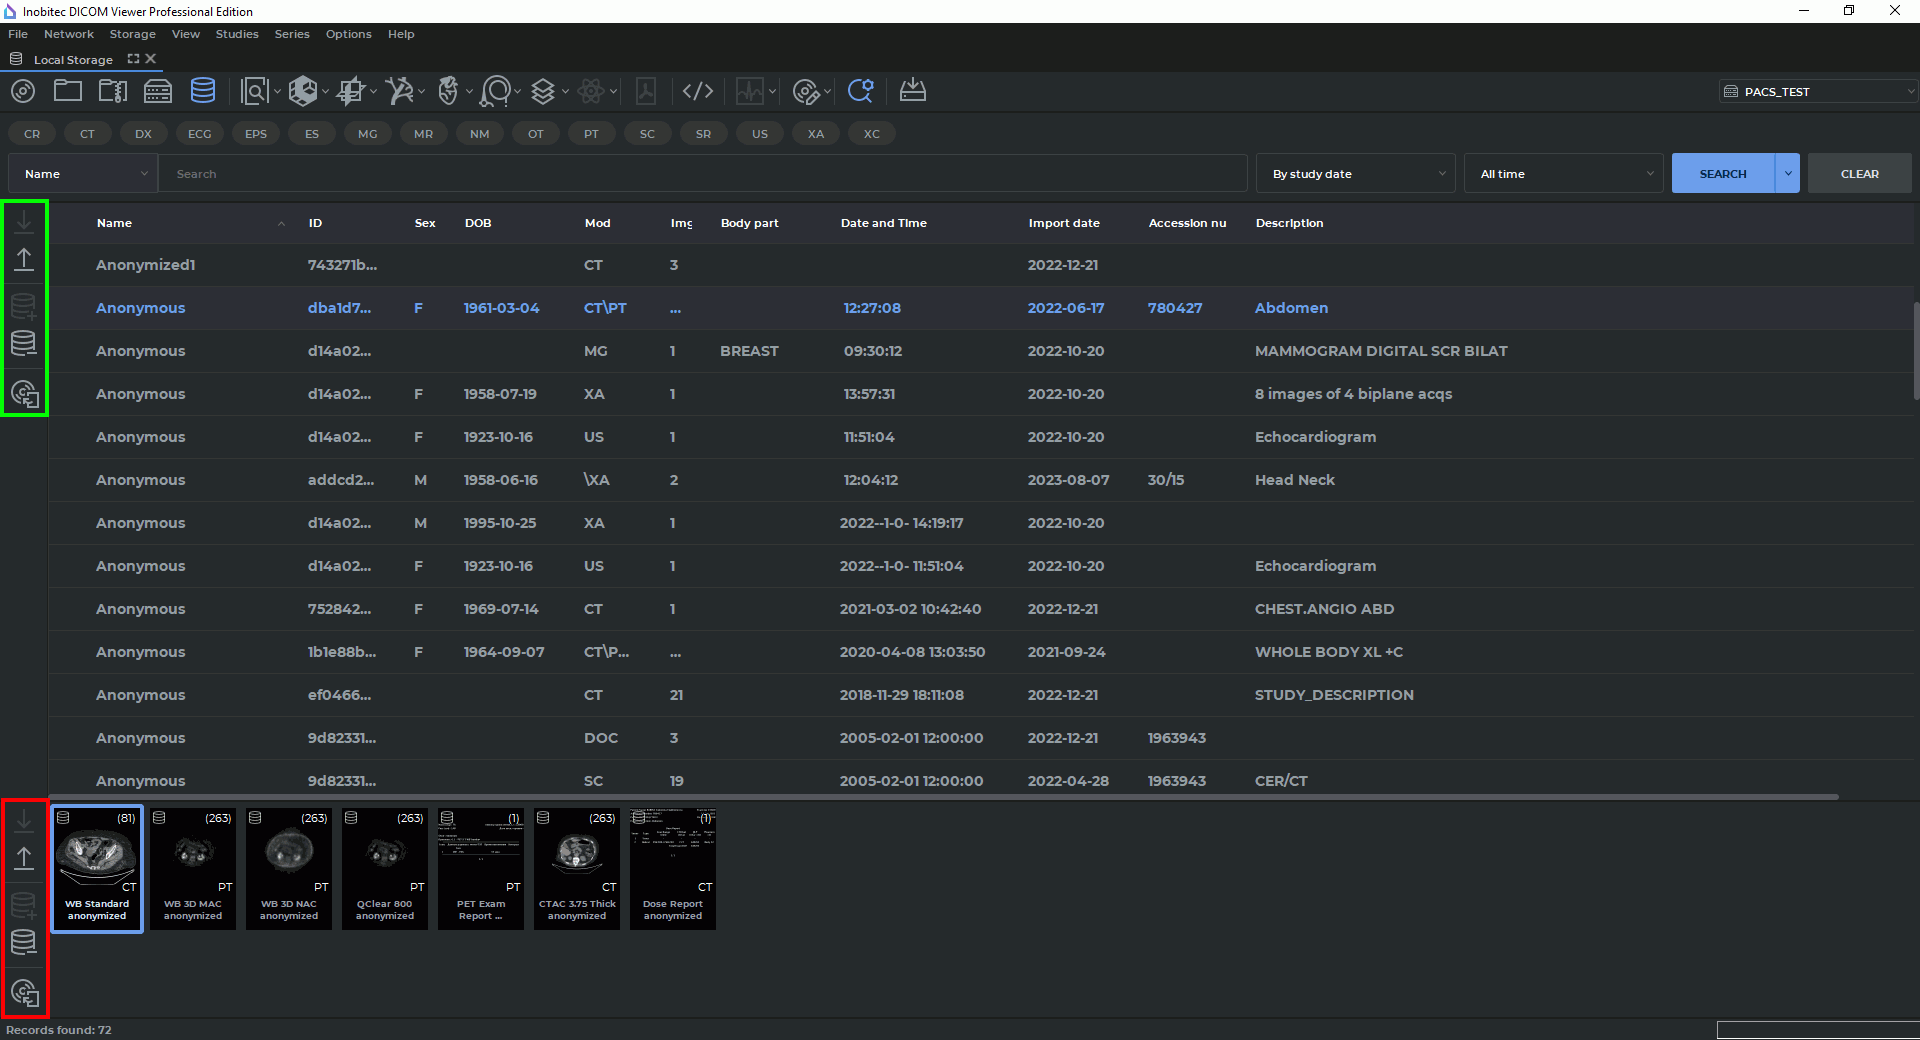Click the SEARCH button
1920x1040 pixels.
coord(1723,174)
